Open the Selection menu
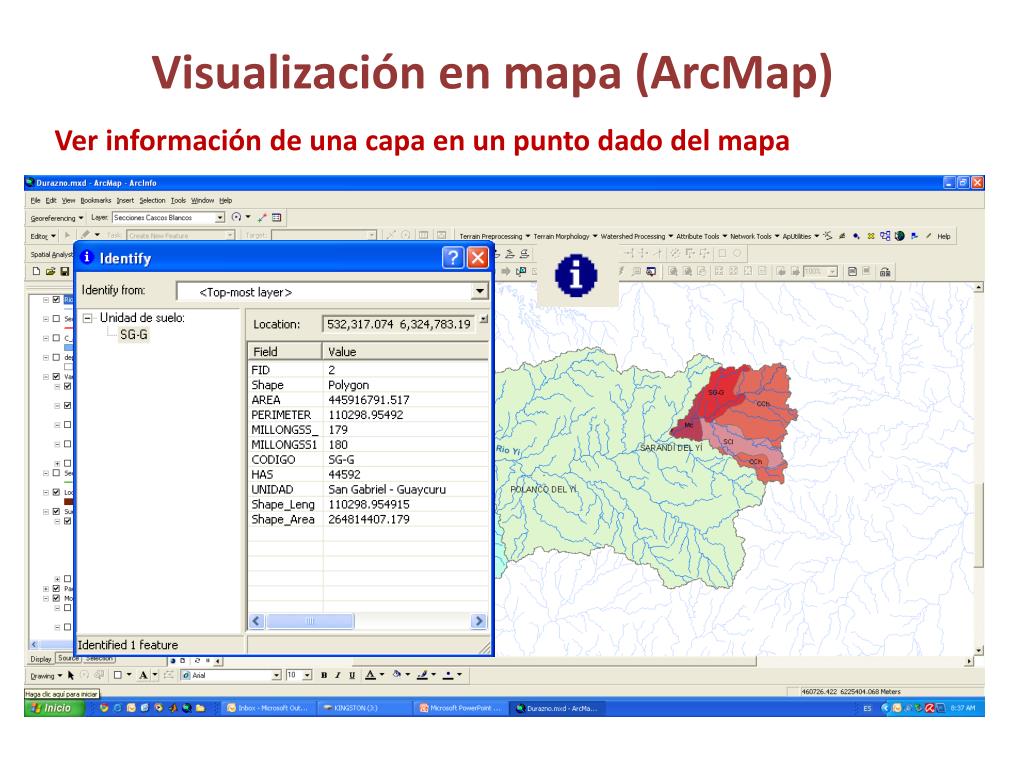This screenshot has width=1024, height=768. tap(152, 200)
